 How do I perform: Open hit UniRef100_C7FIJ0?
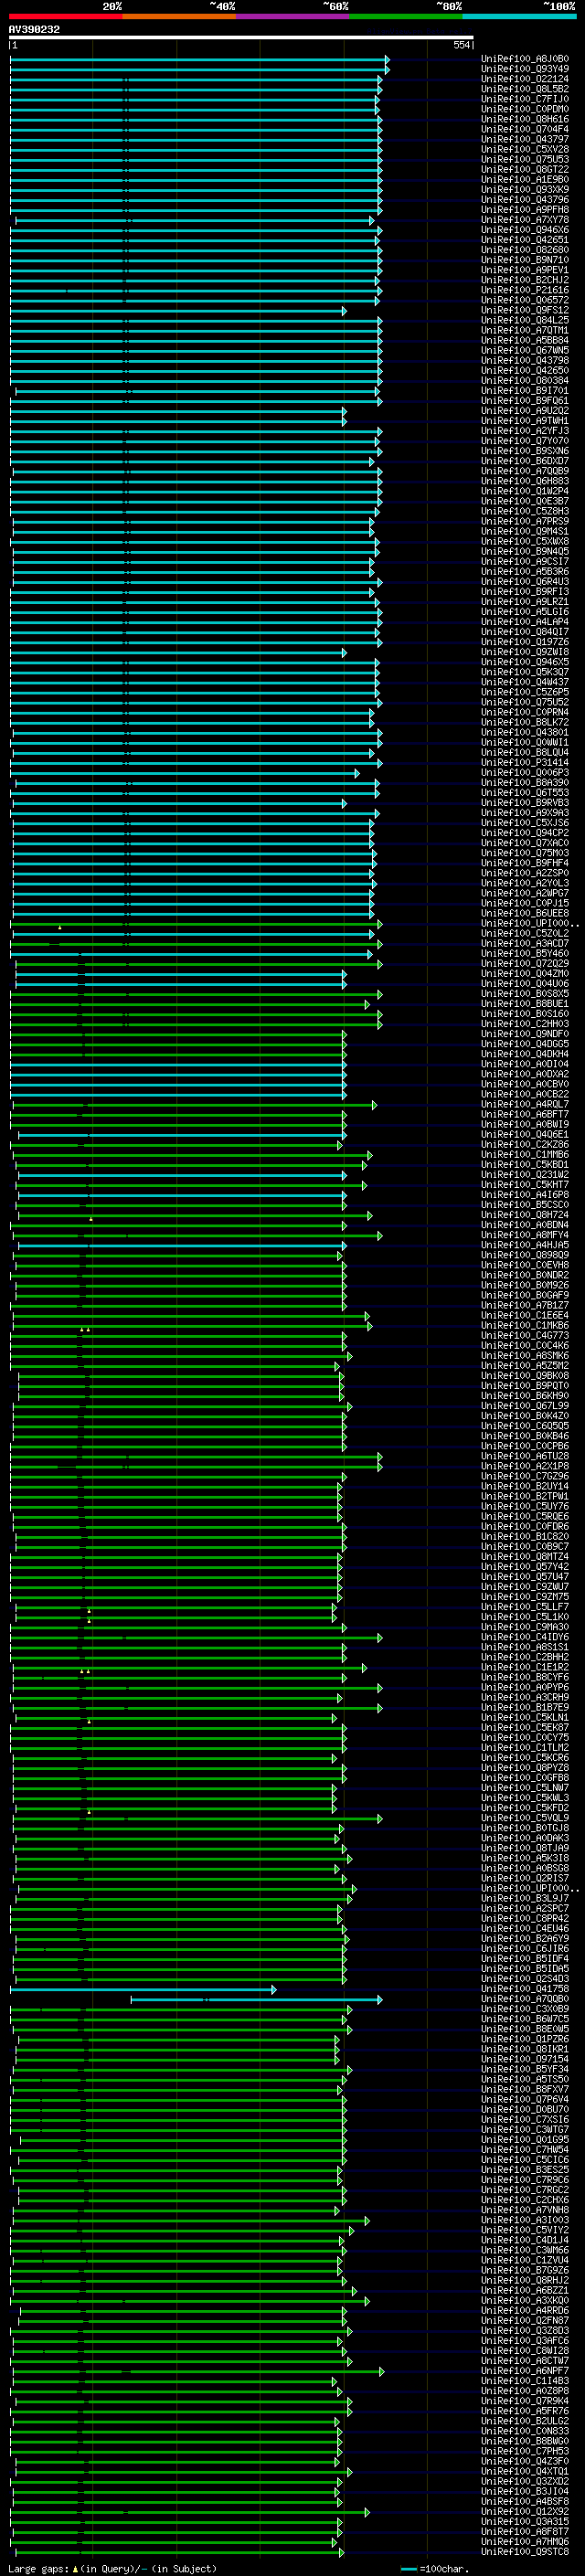525,99
